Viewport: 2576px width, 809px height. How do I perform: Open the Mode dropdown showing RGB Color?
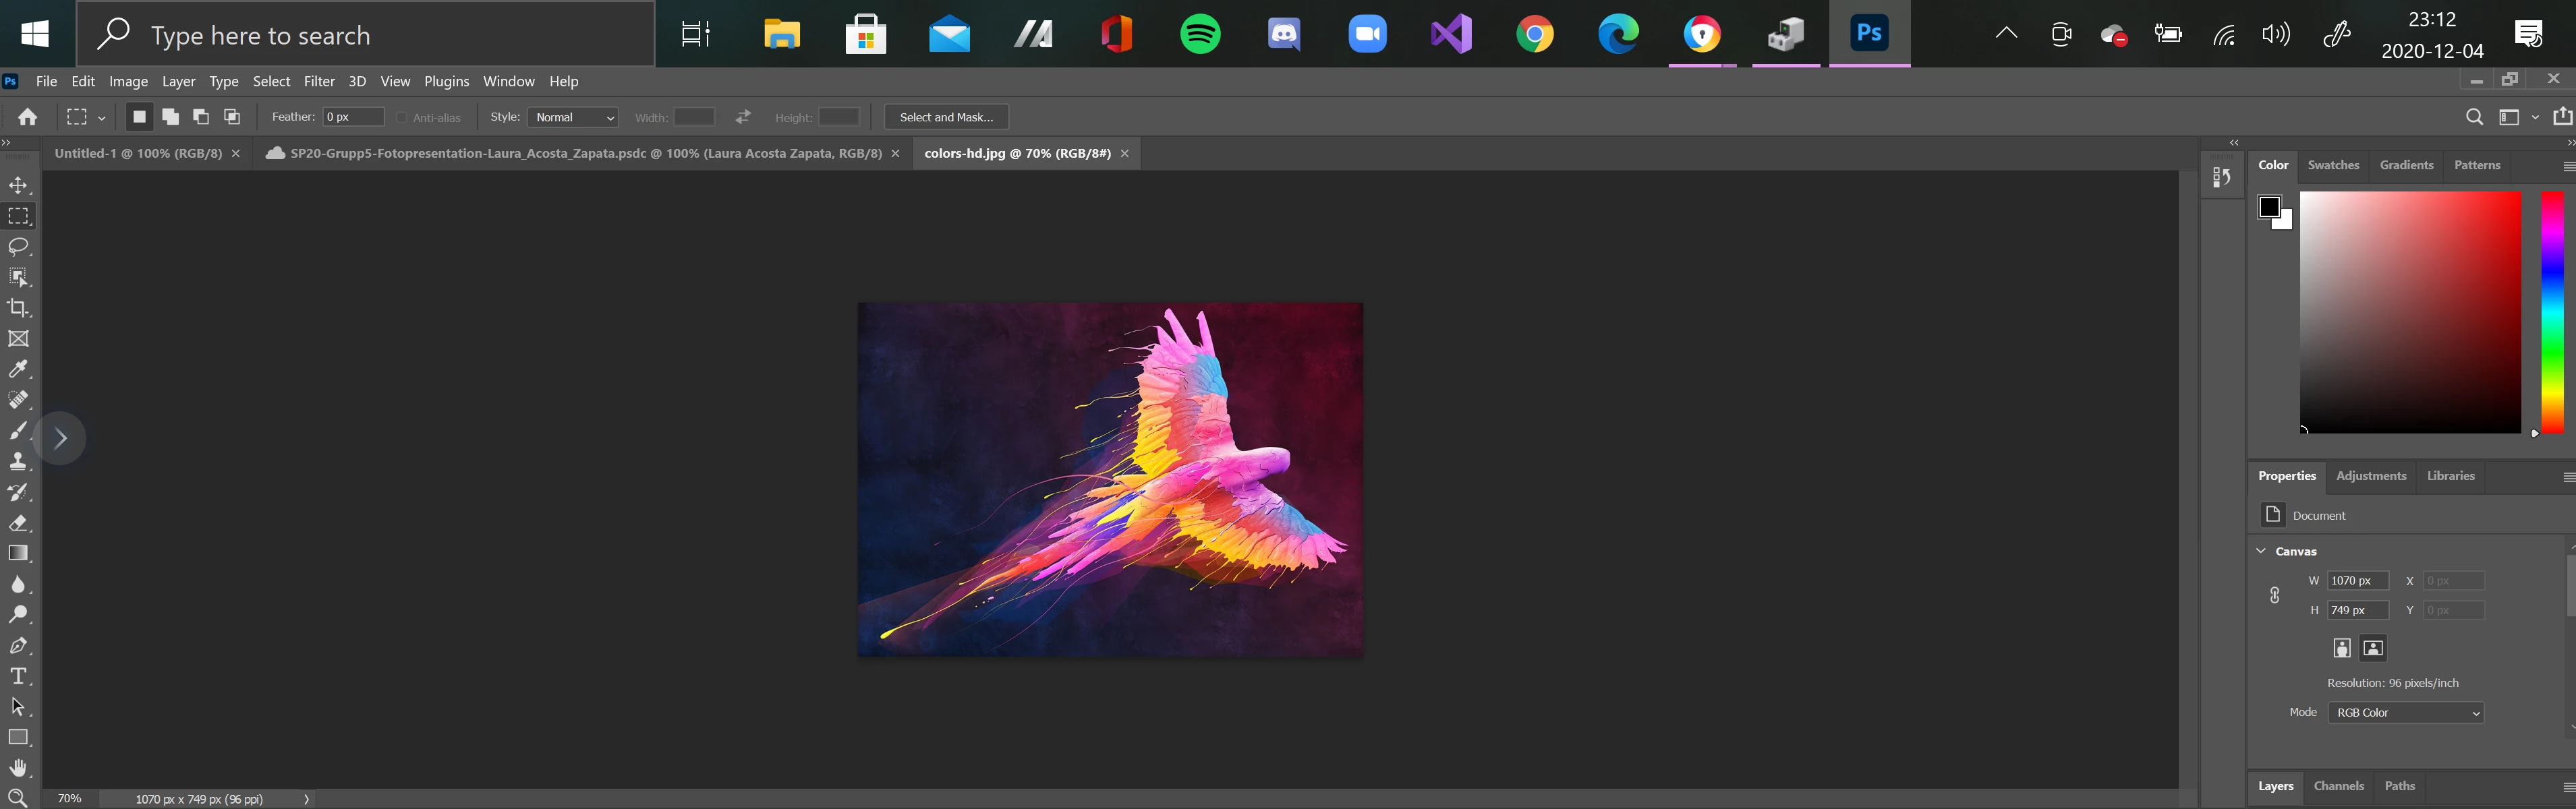[x=2405, y=713]
